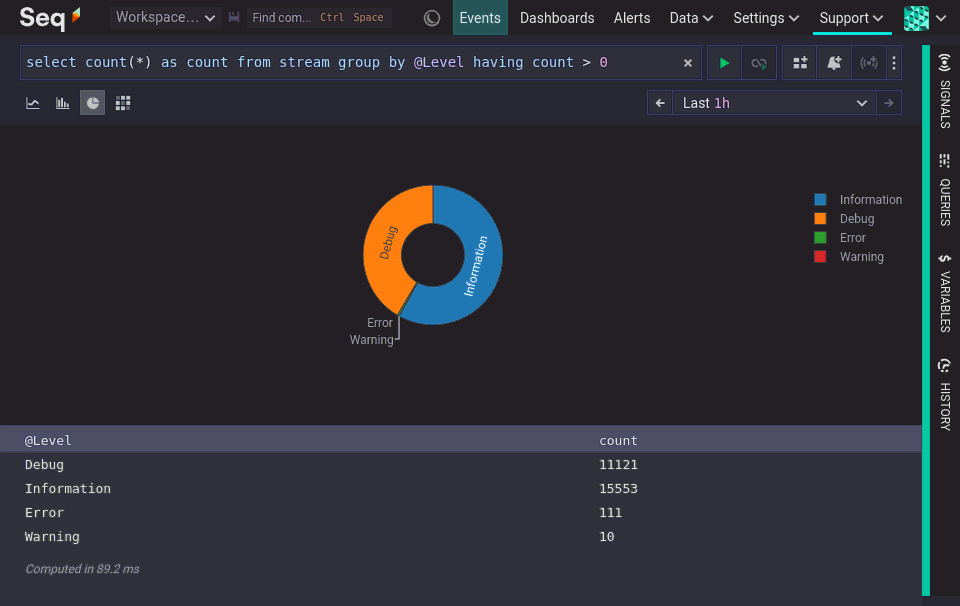Switch to bar chart view
The height and width of the screenshot is (606, 960).
(62, 103)
